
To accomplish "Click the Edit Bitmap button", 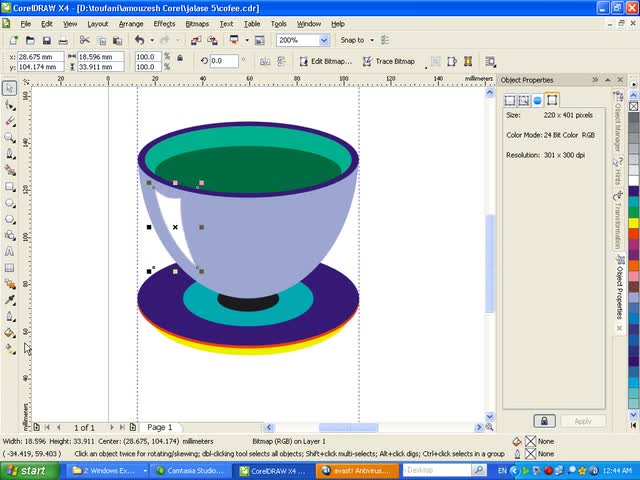I will click(325, 61).
